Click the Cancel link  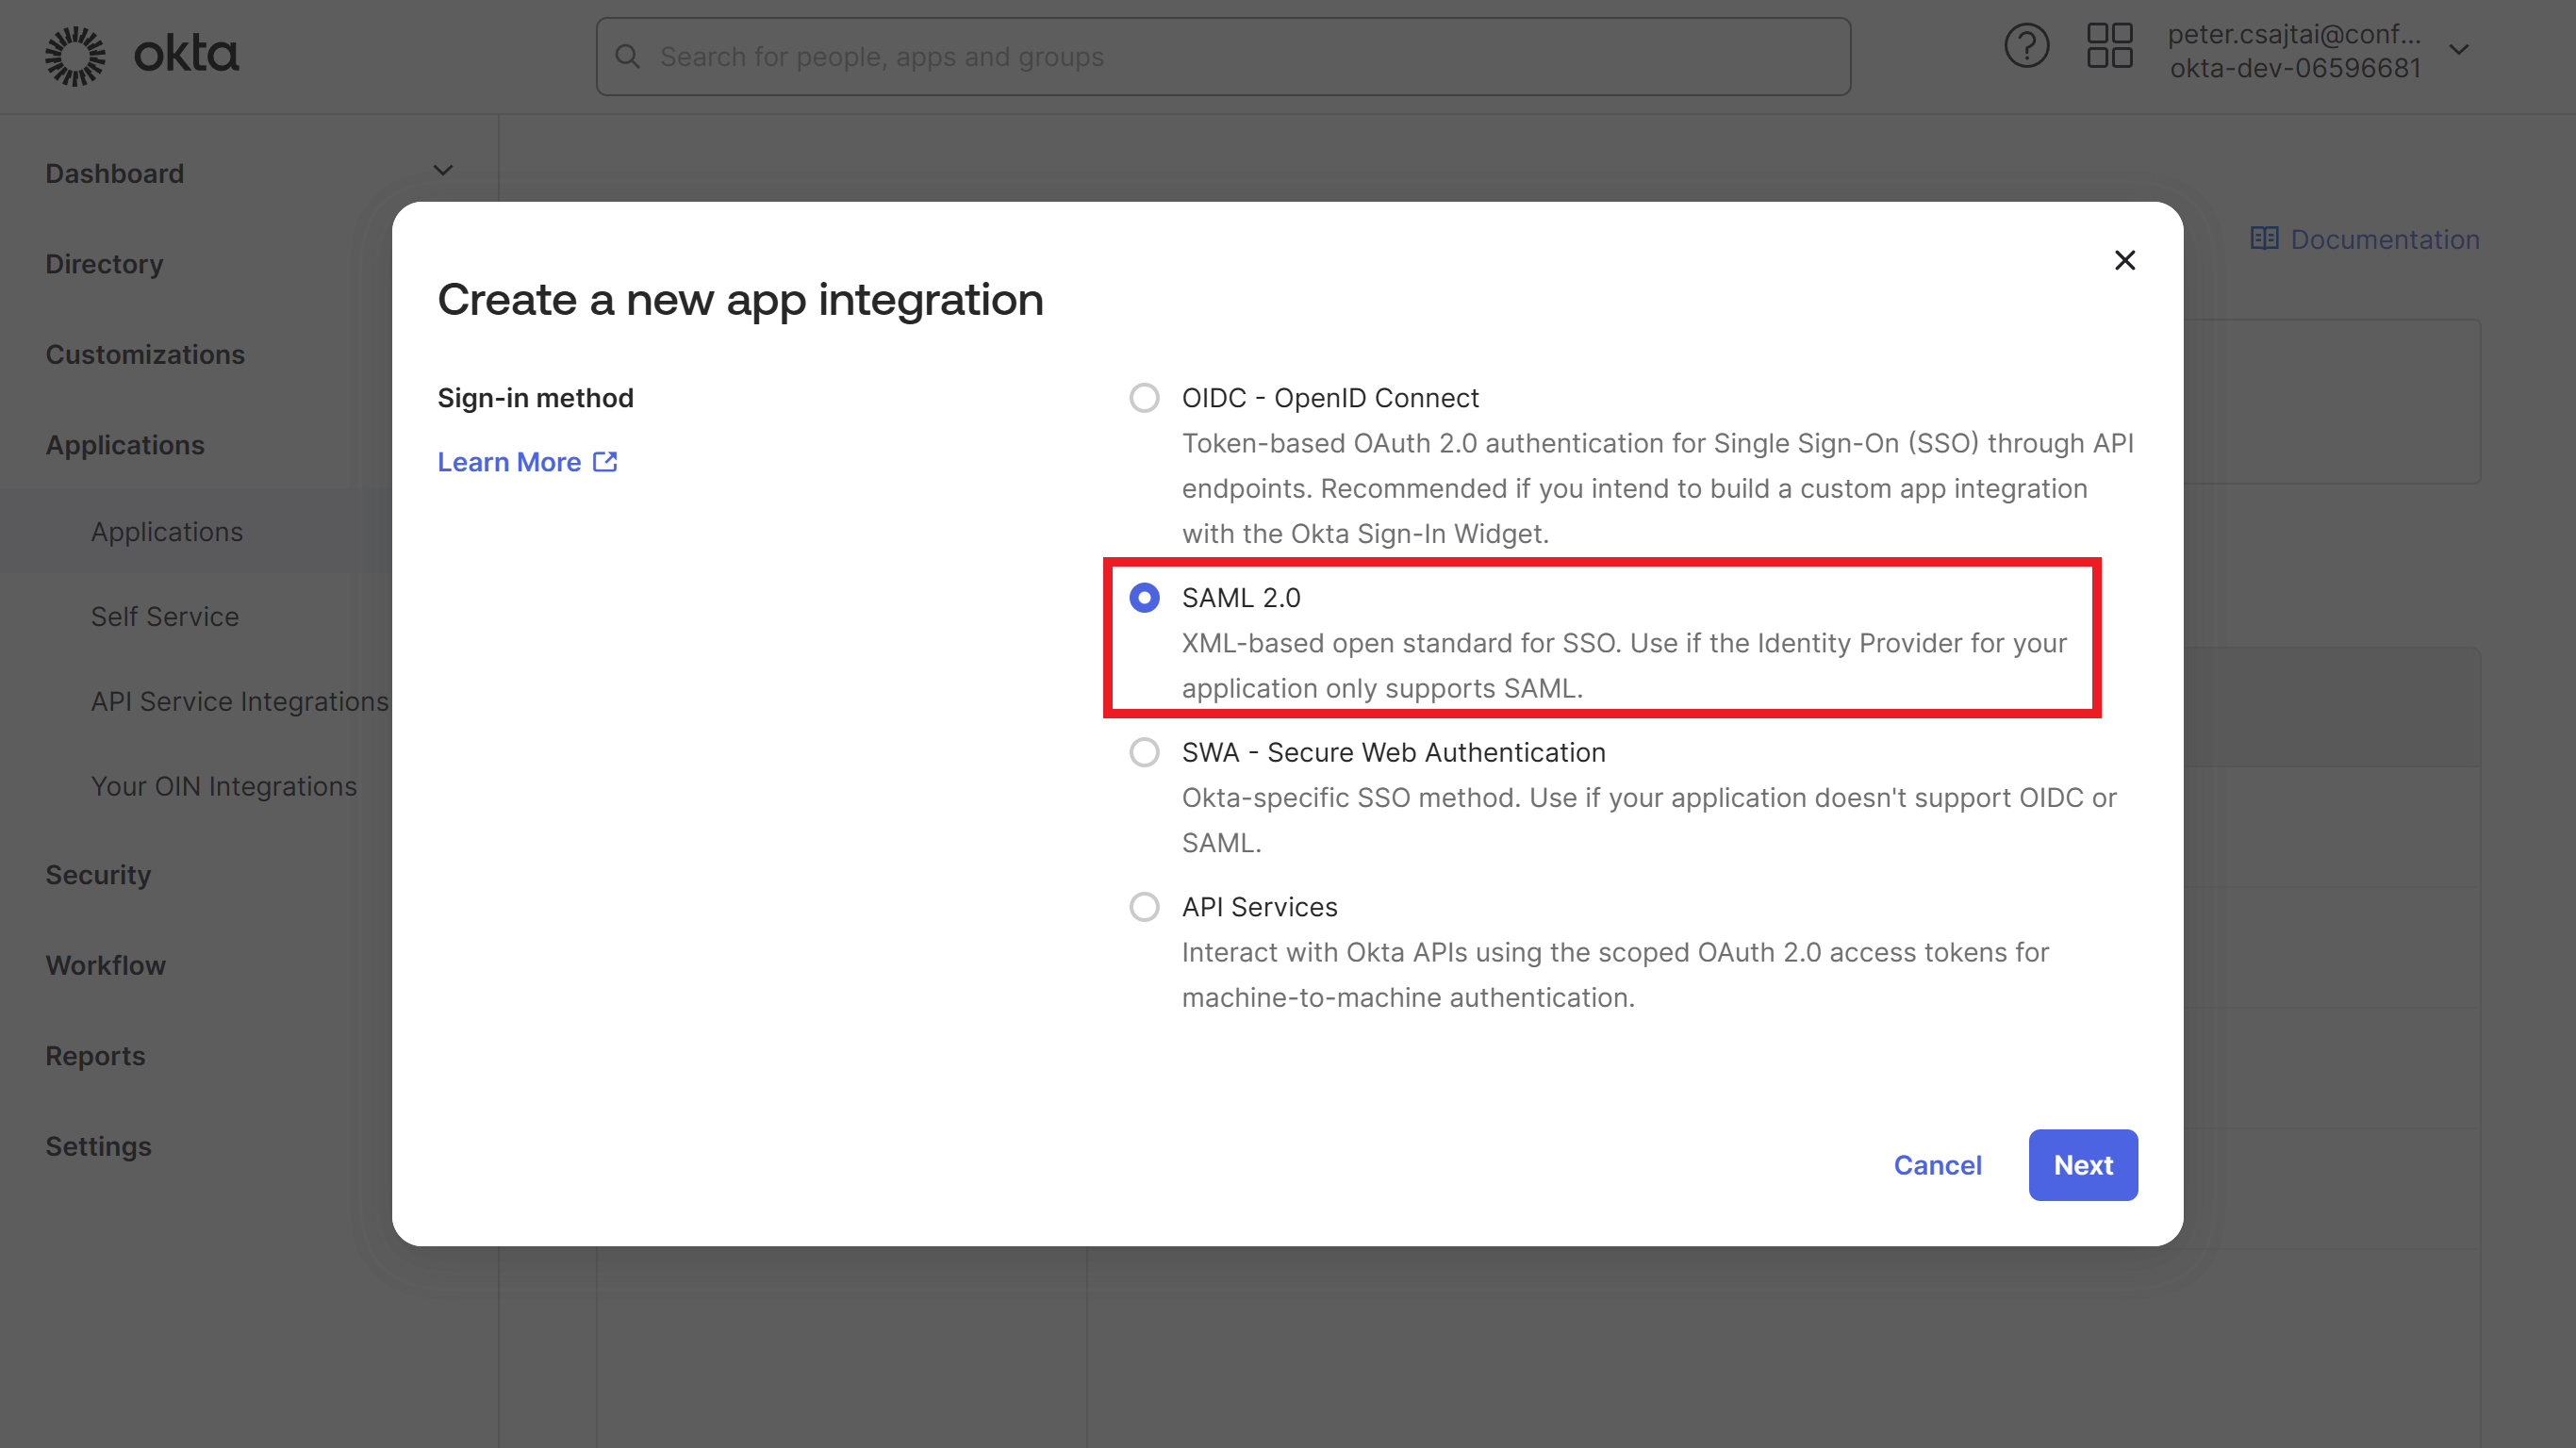coord(1937,1165)
